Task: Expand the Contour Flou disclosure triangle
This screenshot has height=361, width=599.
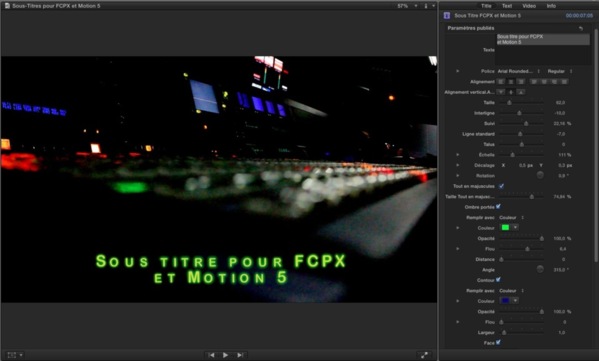Action: pyautogui.click(x=458, y=322)
